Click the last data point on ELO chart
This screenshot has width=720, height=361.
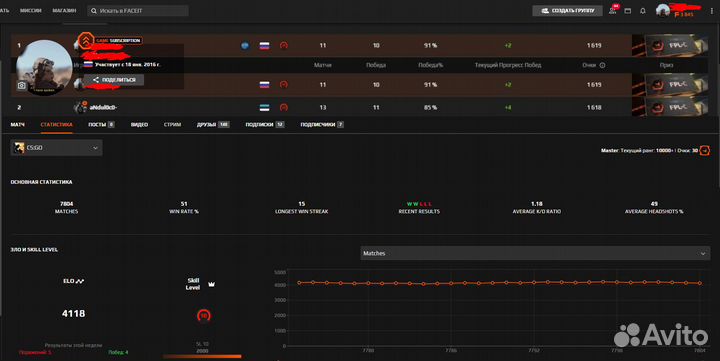click(x=700, y=283)
